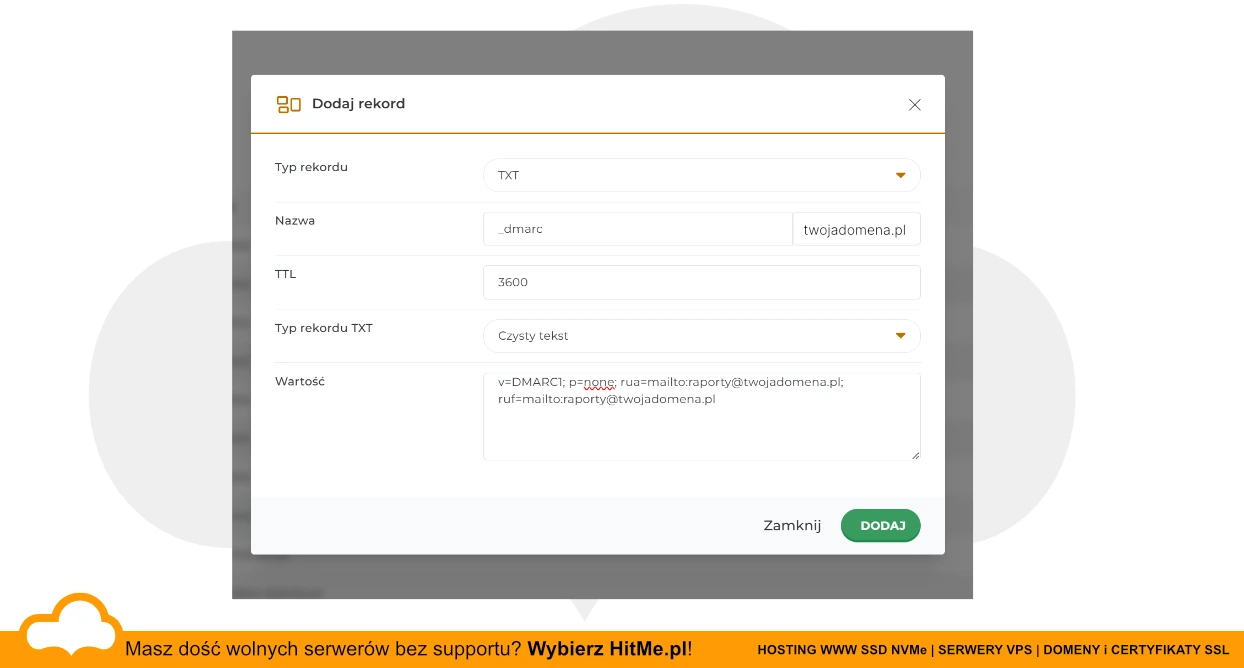Viewport: 1244px width, 668px height.
Task: Click the 'Typ rekordu TXT' label
Action: 324,328
